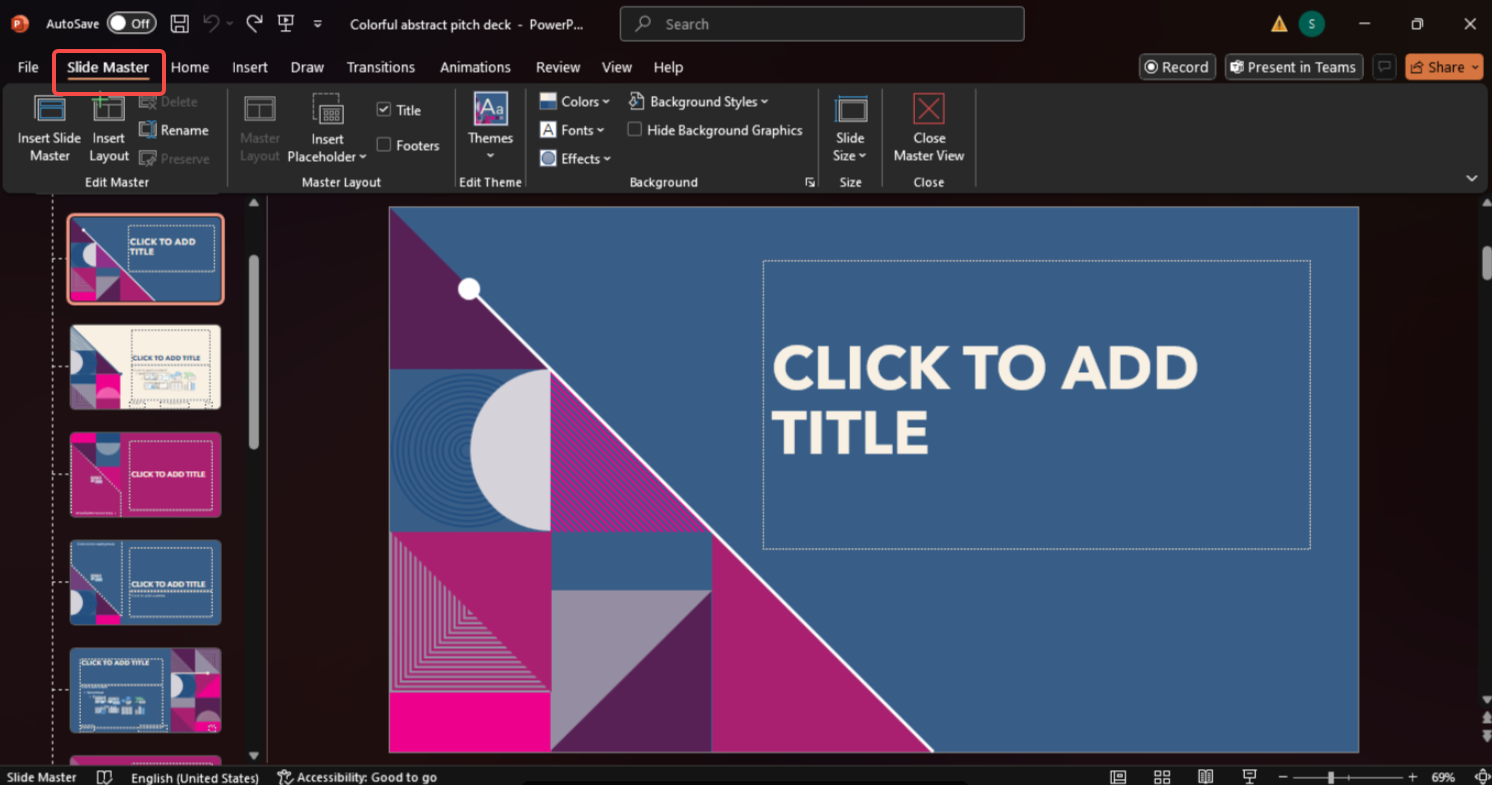The height and width of the screenshot is (785, 1492).
Task: Open the account profile avatar S
Action: [x=1312, y=24]
